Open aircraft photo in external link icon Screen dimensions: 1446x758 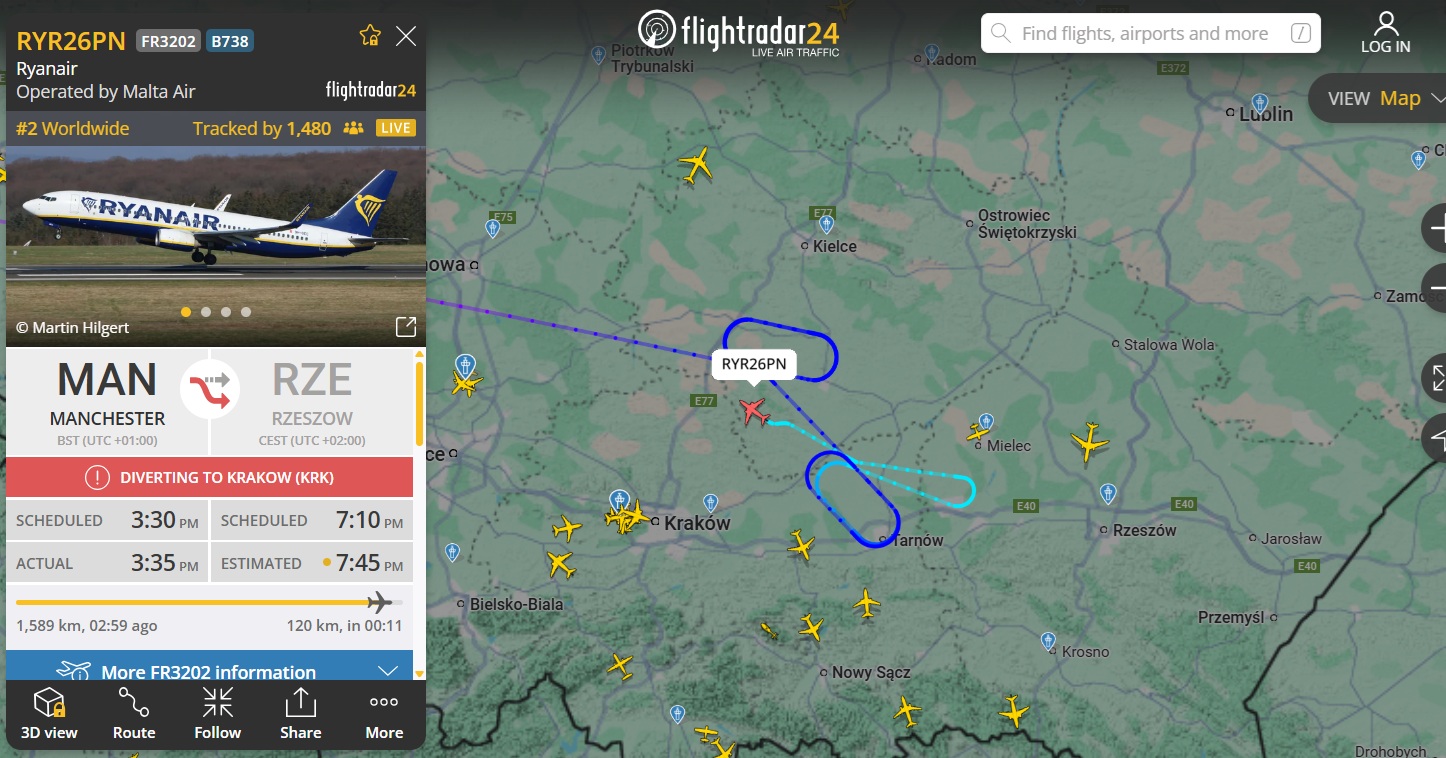(406, 327)
